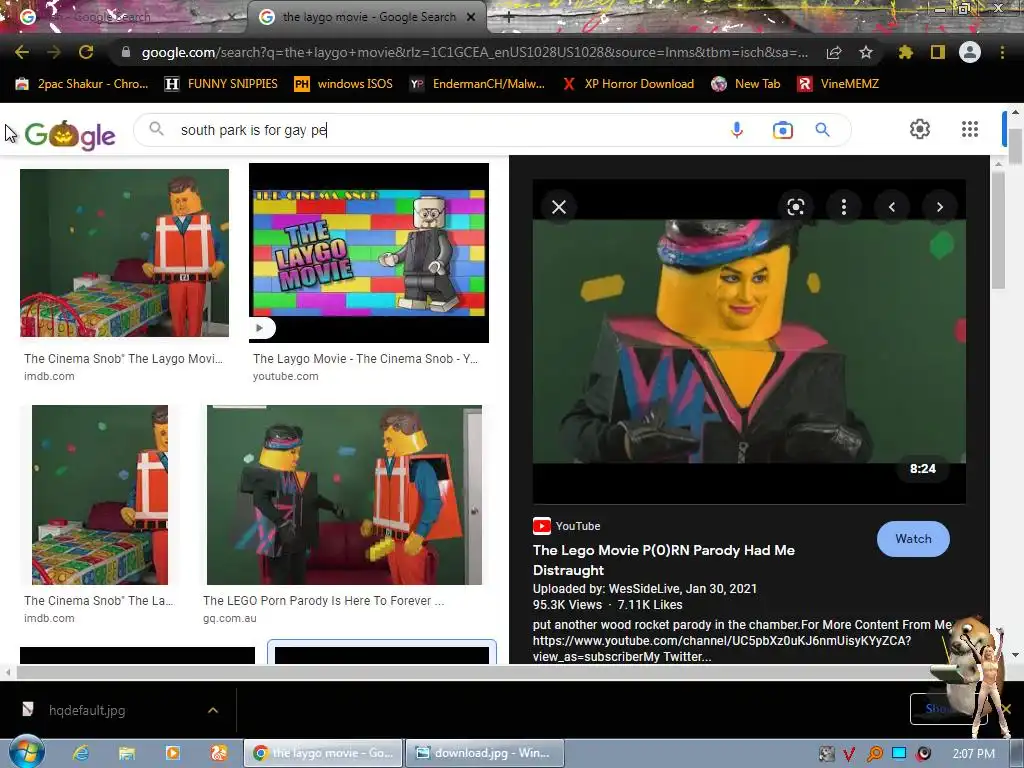The image size is (1024, 768).
Task: Click the page vertical scrollbar thumb
Action: coord(1015,144)
